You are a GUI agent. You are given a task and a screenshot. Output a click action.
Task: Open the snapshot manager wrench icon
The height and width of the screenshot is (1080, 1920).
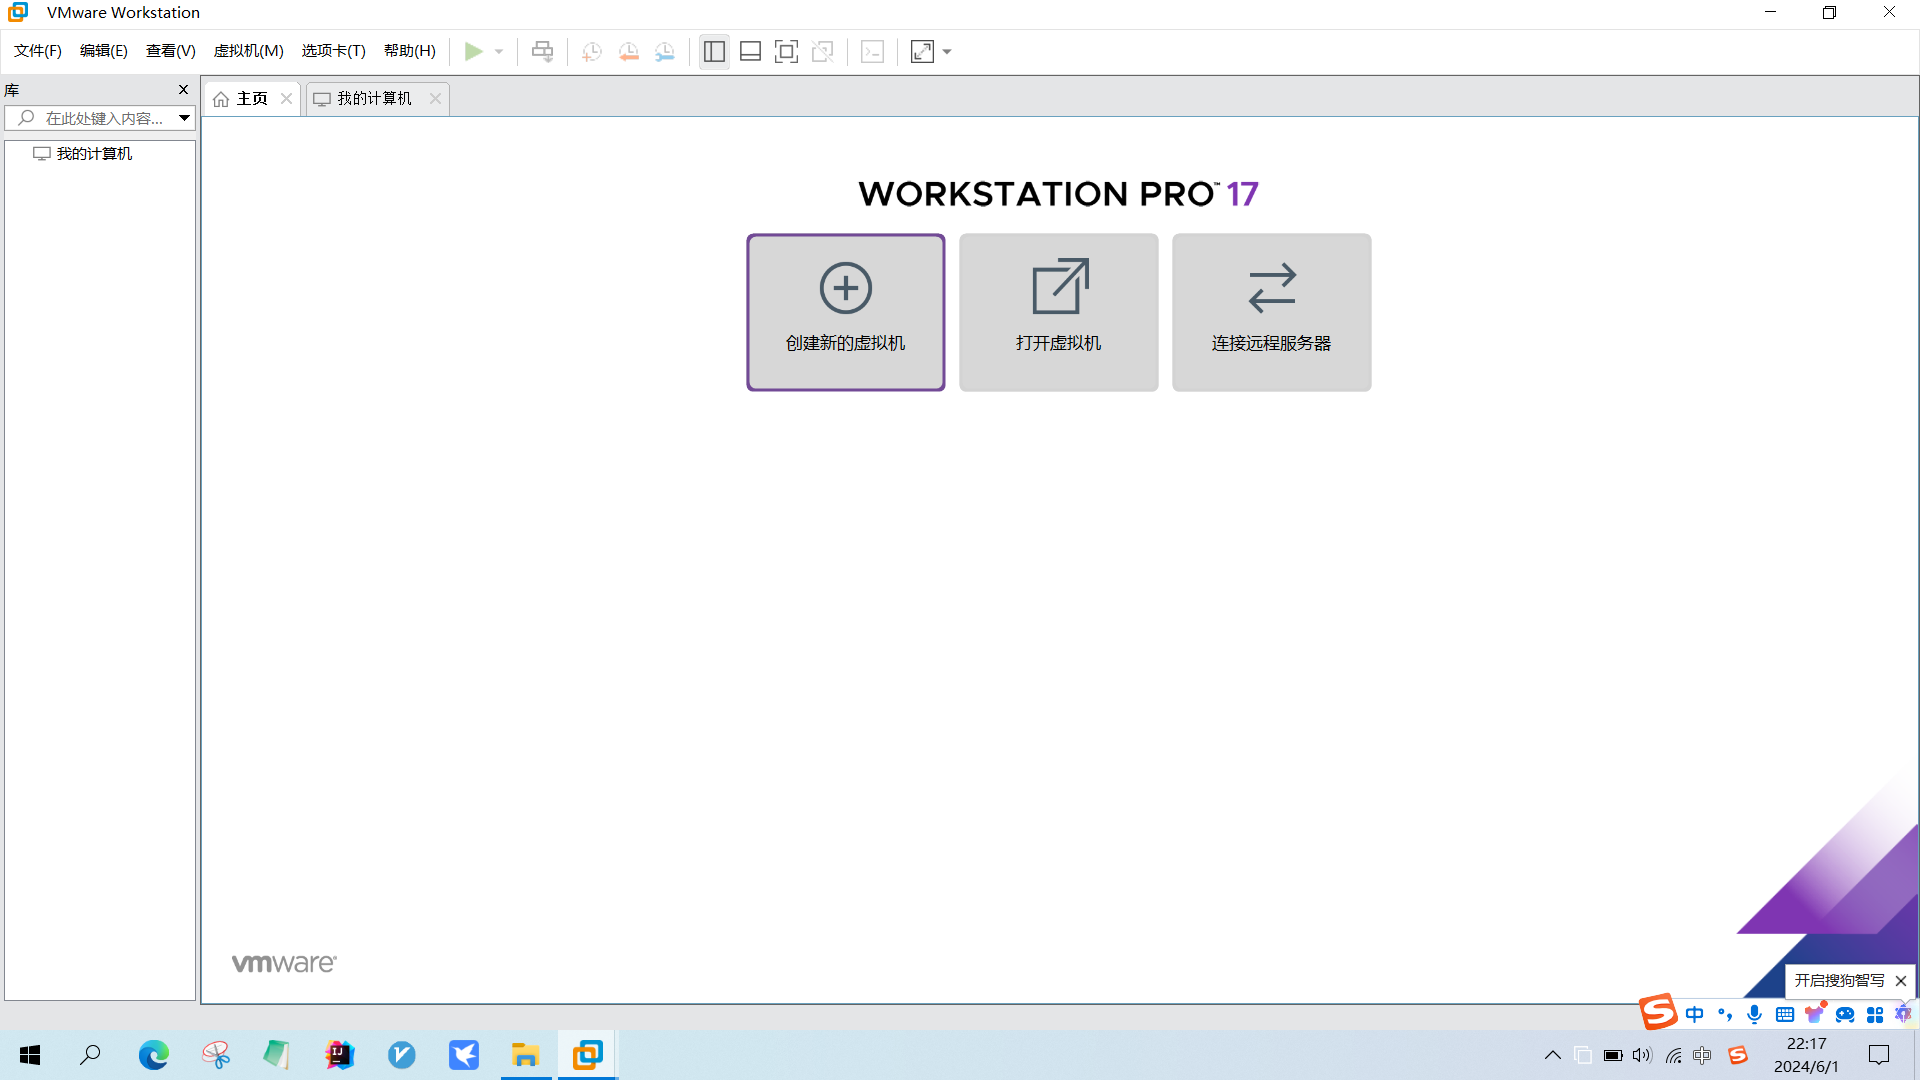click(x=665, y=51)
